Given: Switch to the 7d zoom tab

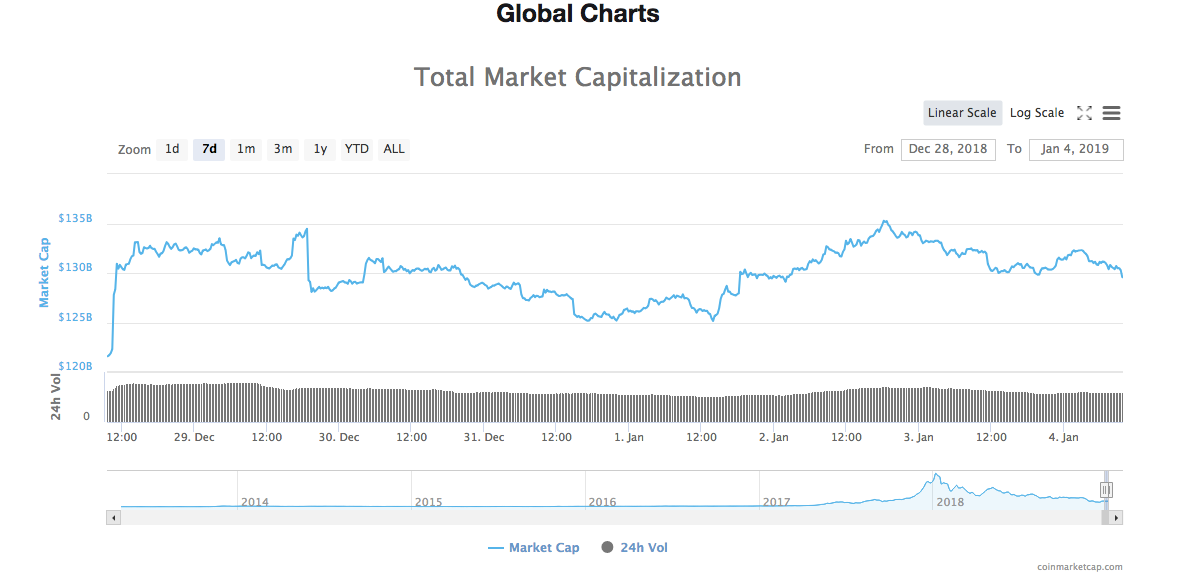Looking at the screenshot, I should point(208,148).
